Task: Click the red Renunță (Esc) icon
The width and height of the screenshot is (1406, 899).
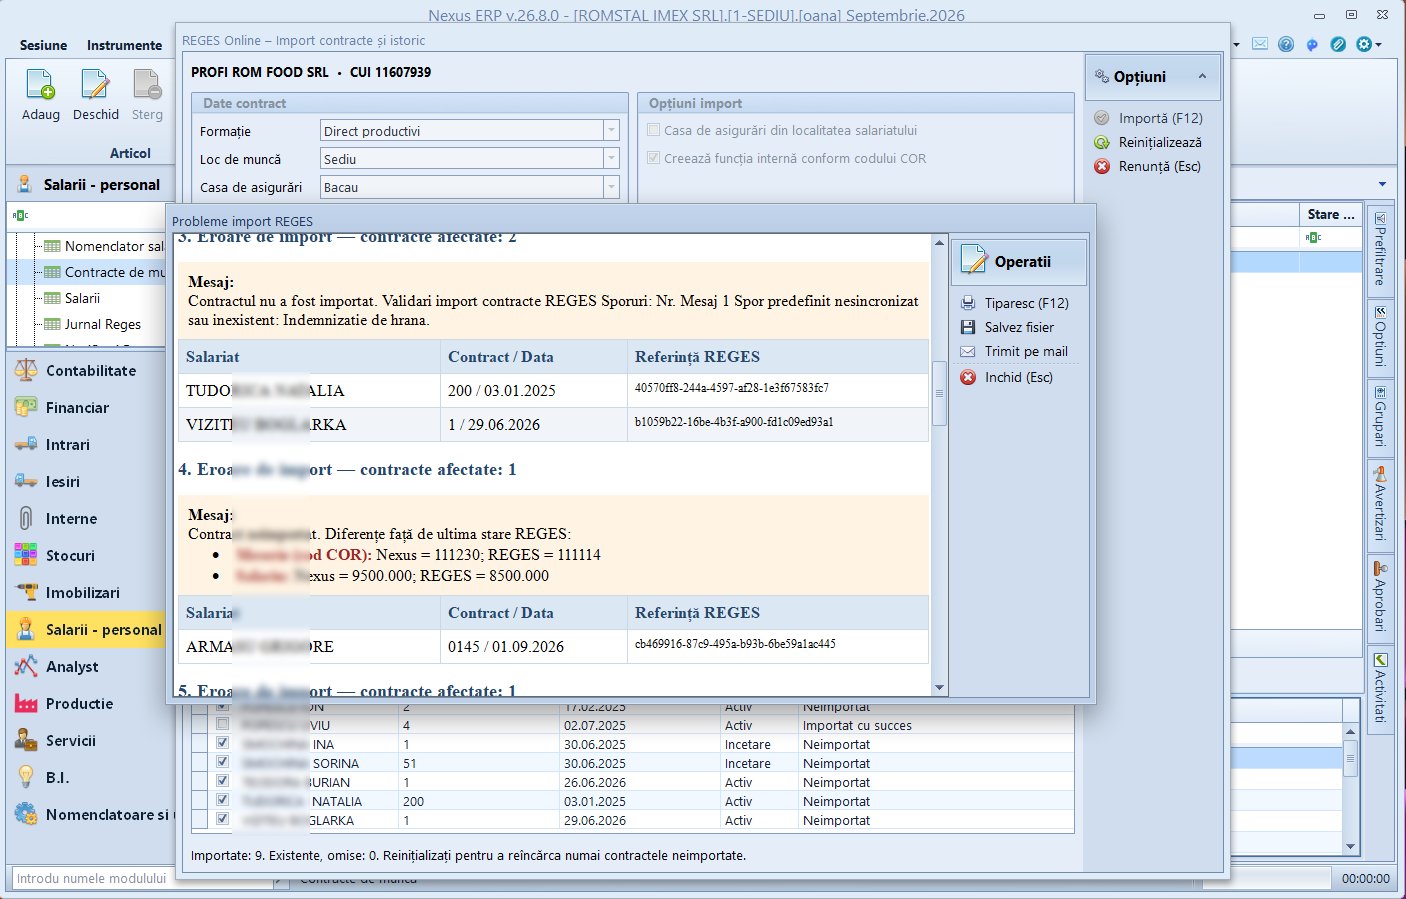Action: tap(1102, 166)
